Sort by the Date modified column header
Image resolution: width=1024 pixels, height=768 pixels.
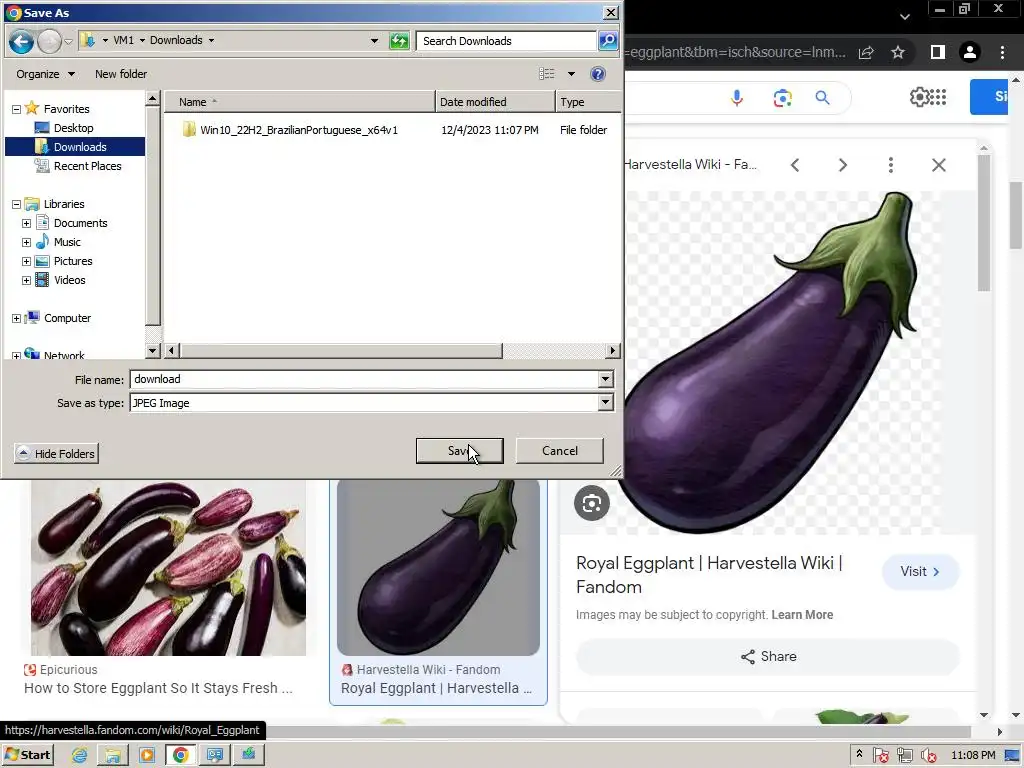(x=495, y=102)
